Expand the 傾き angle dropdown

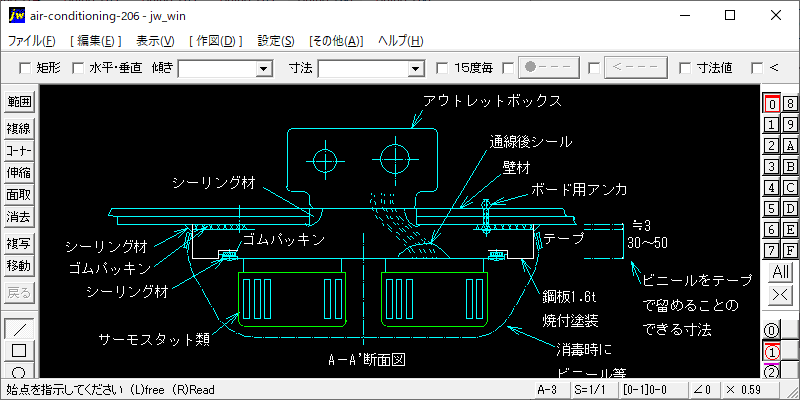(264, 68)
